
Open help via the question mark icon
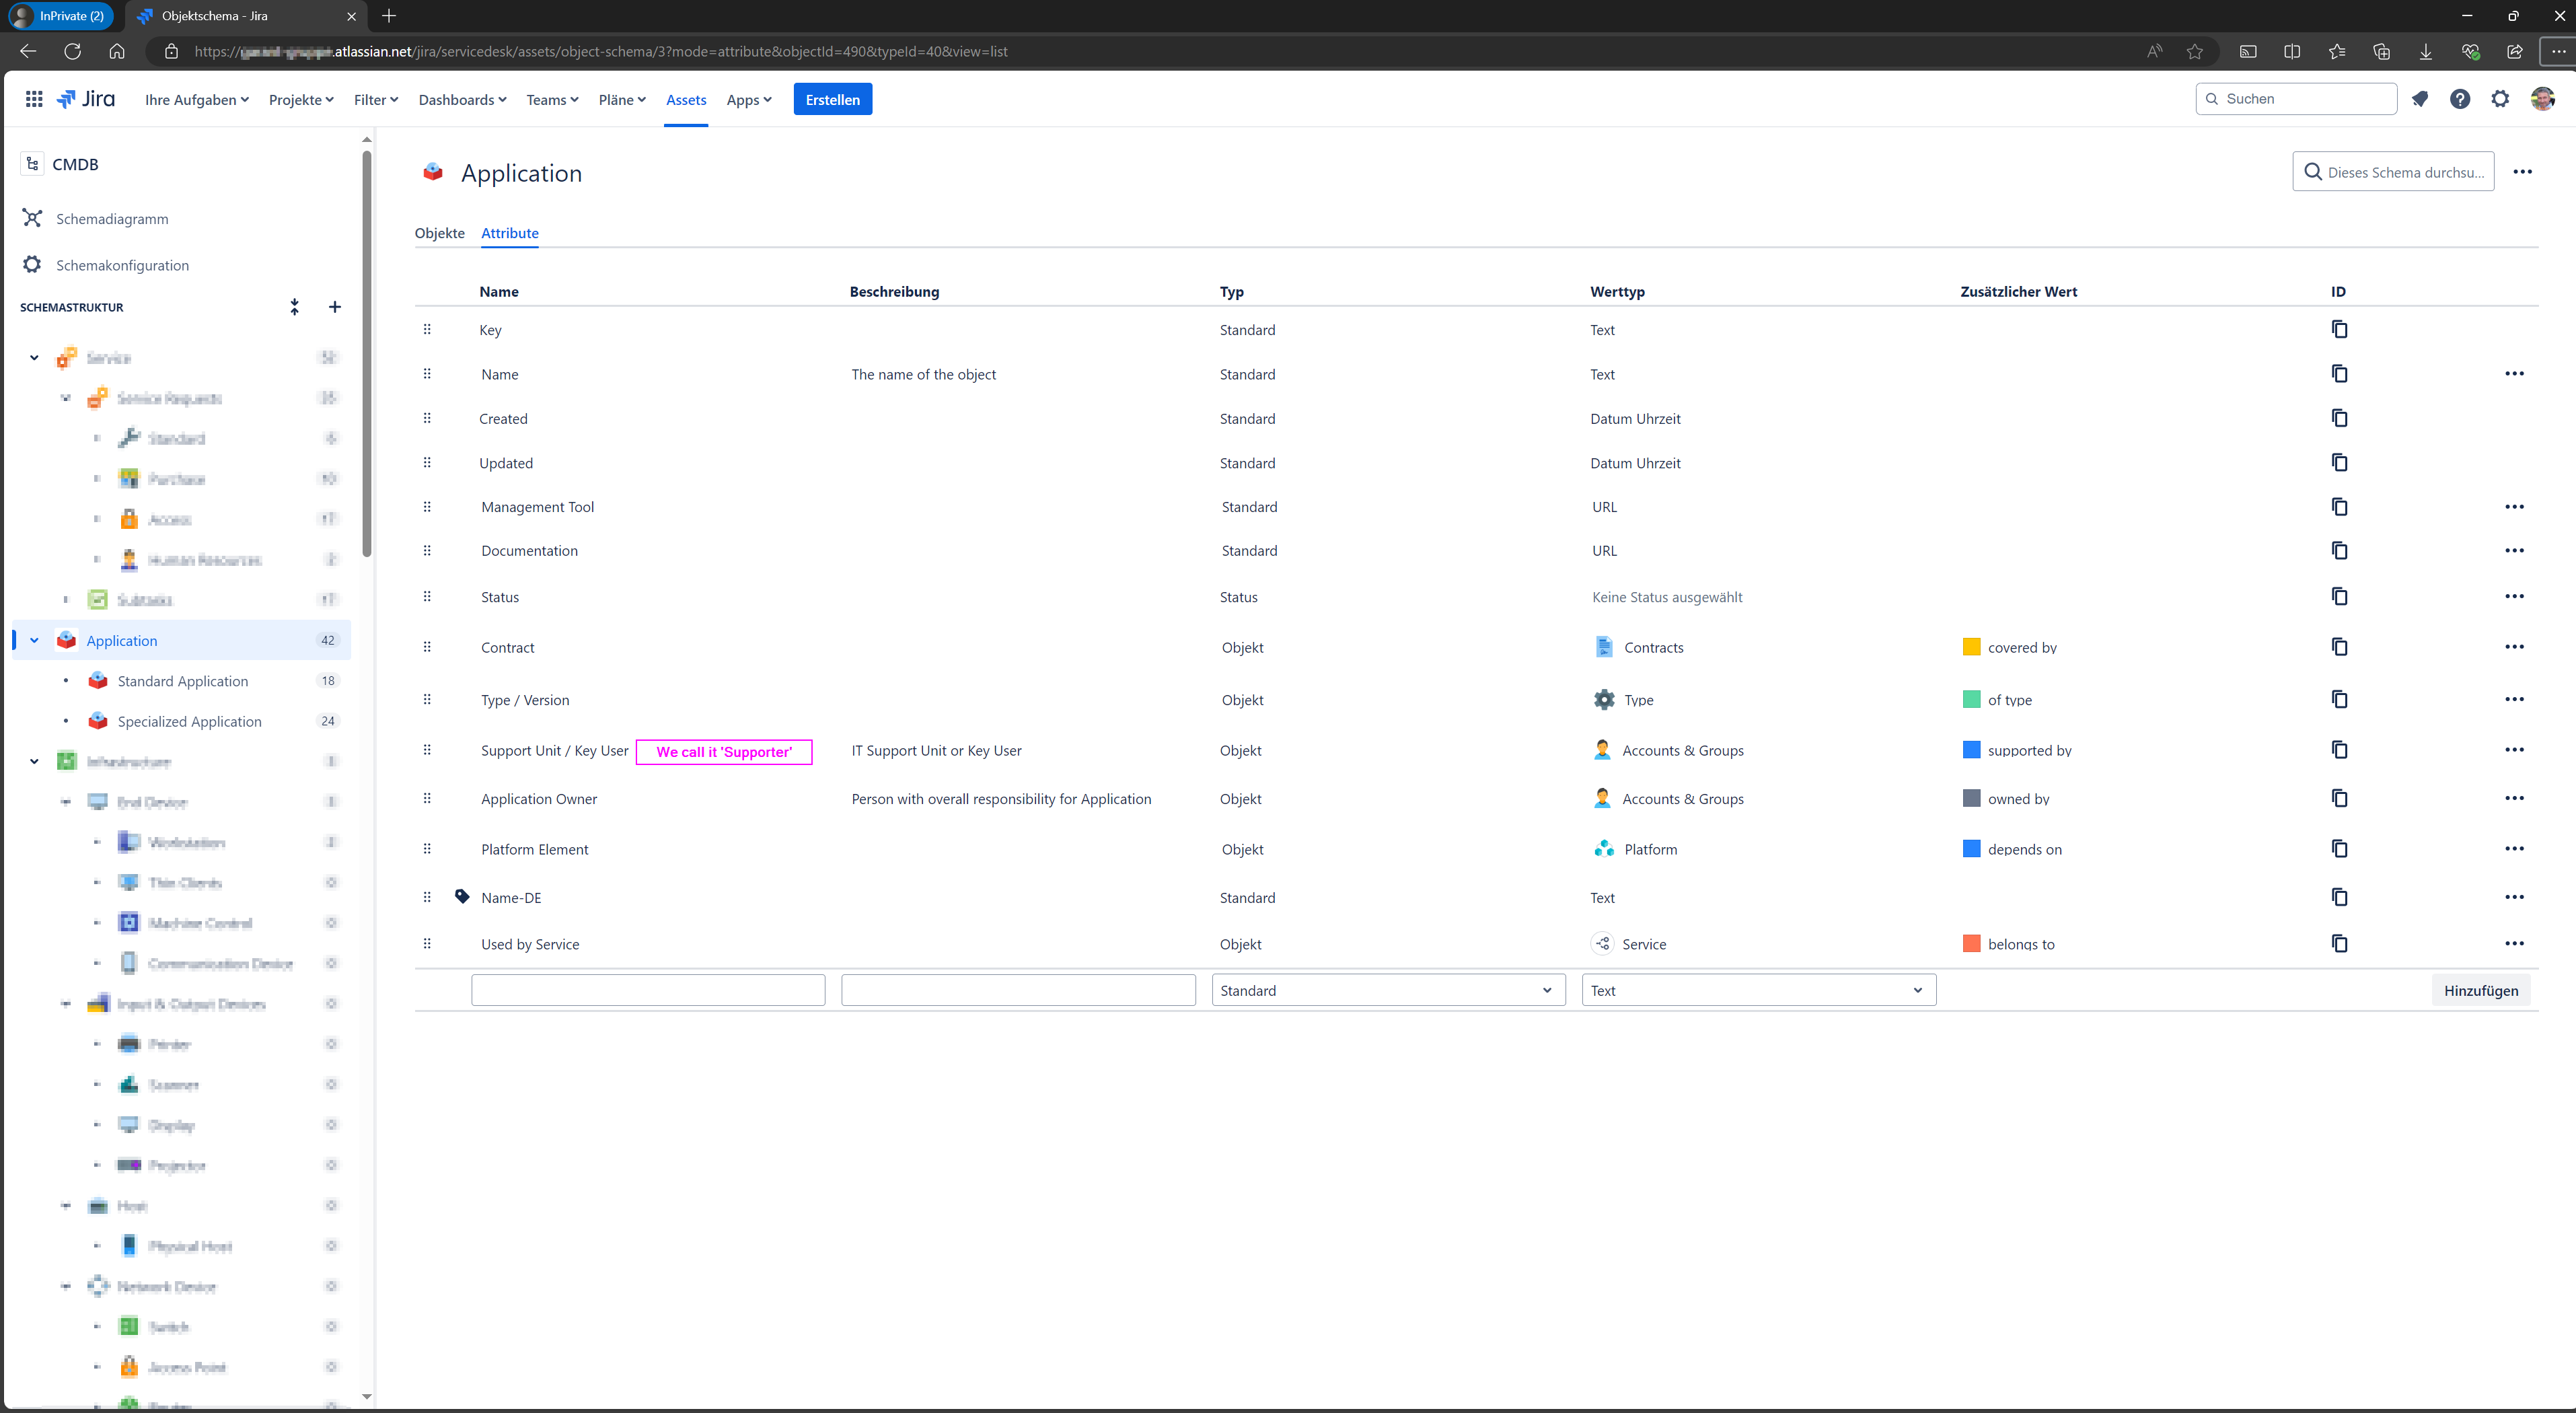pyautogui.click(x=2461, y=99)
